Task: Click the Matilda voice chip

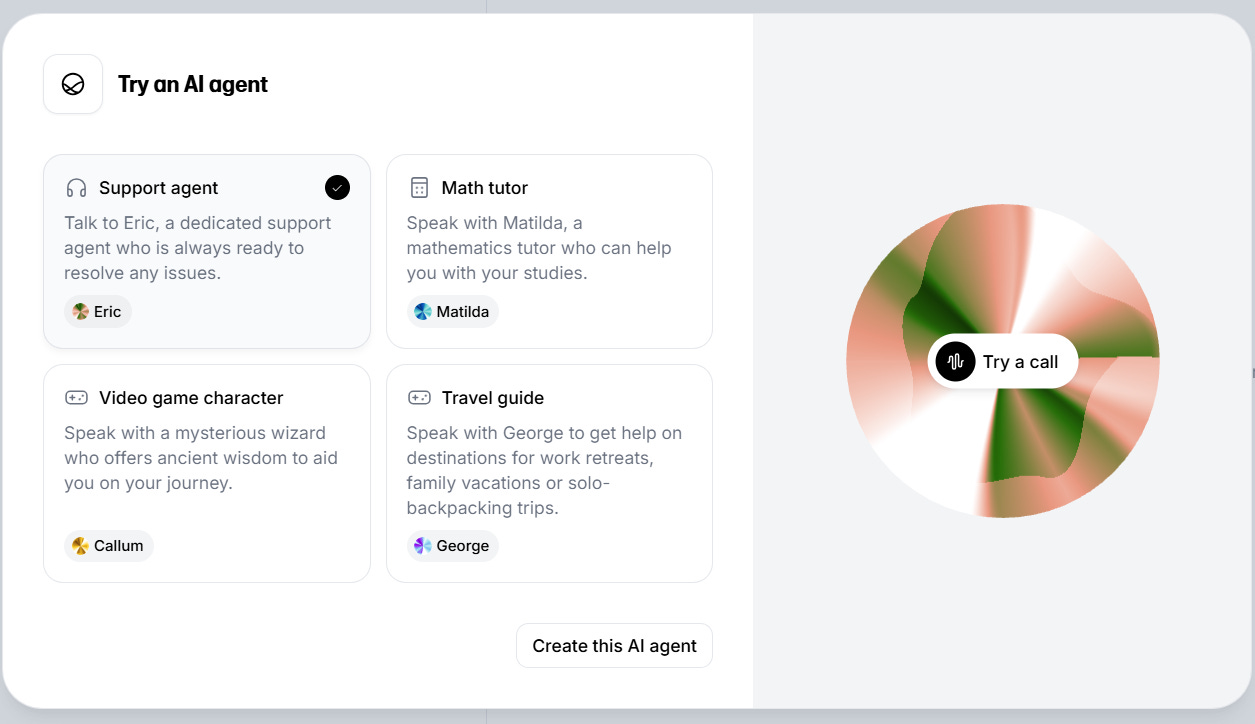Action: pos(452,311)
